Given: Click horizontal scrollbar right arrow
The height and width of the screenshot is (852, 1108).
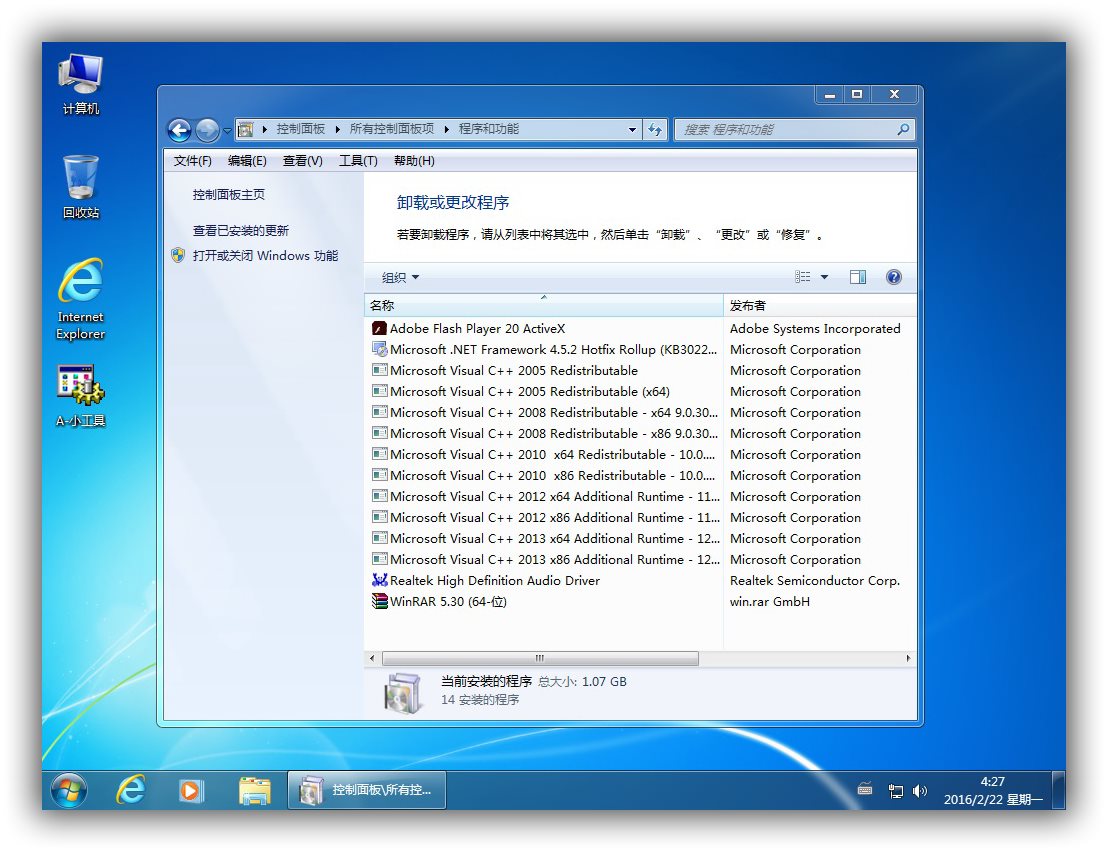Looking at the screenshot, I should 908,658.
